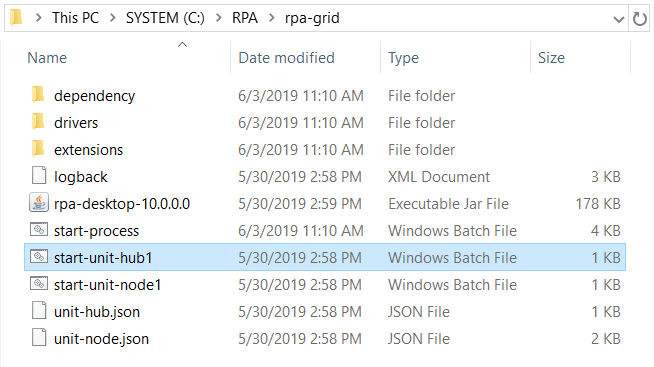
Task: Click the unit-hub.json file icon
Action: (39, 311)
